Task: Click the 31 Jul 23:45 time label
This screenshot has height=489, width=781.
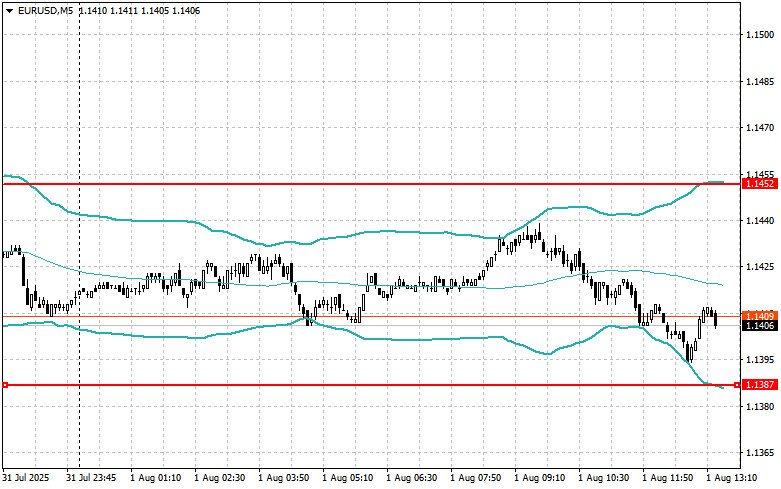Action: tap(89, 479)
